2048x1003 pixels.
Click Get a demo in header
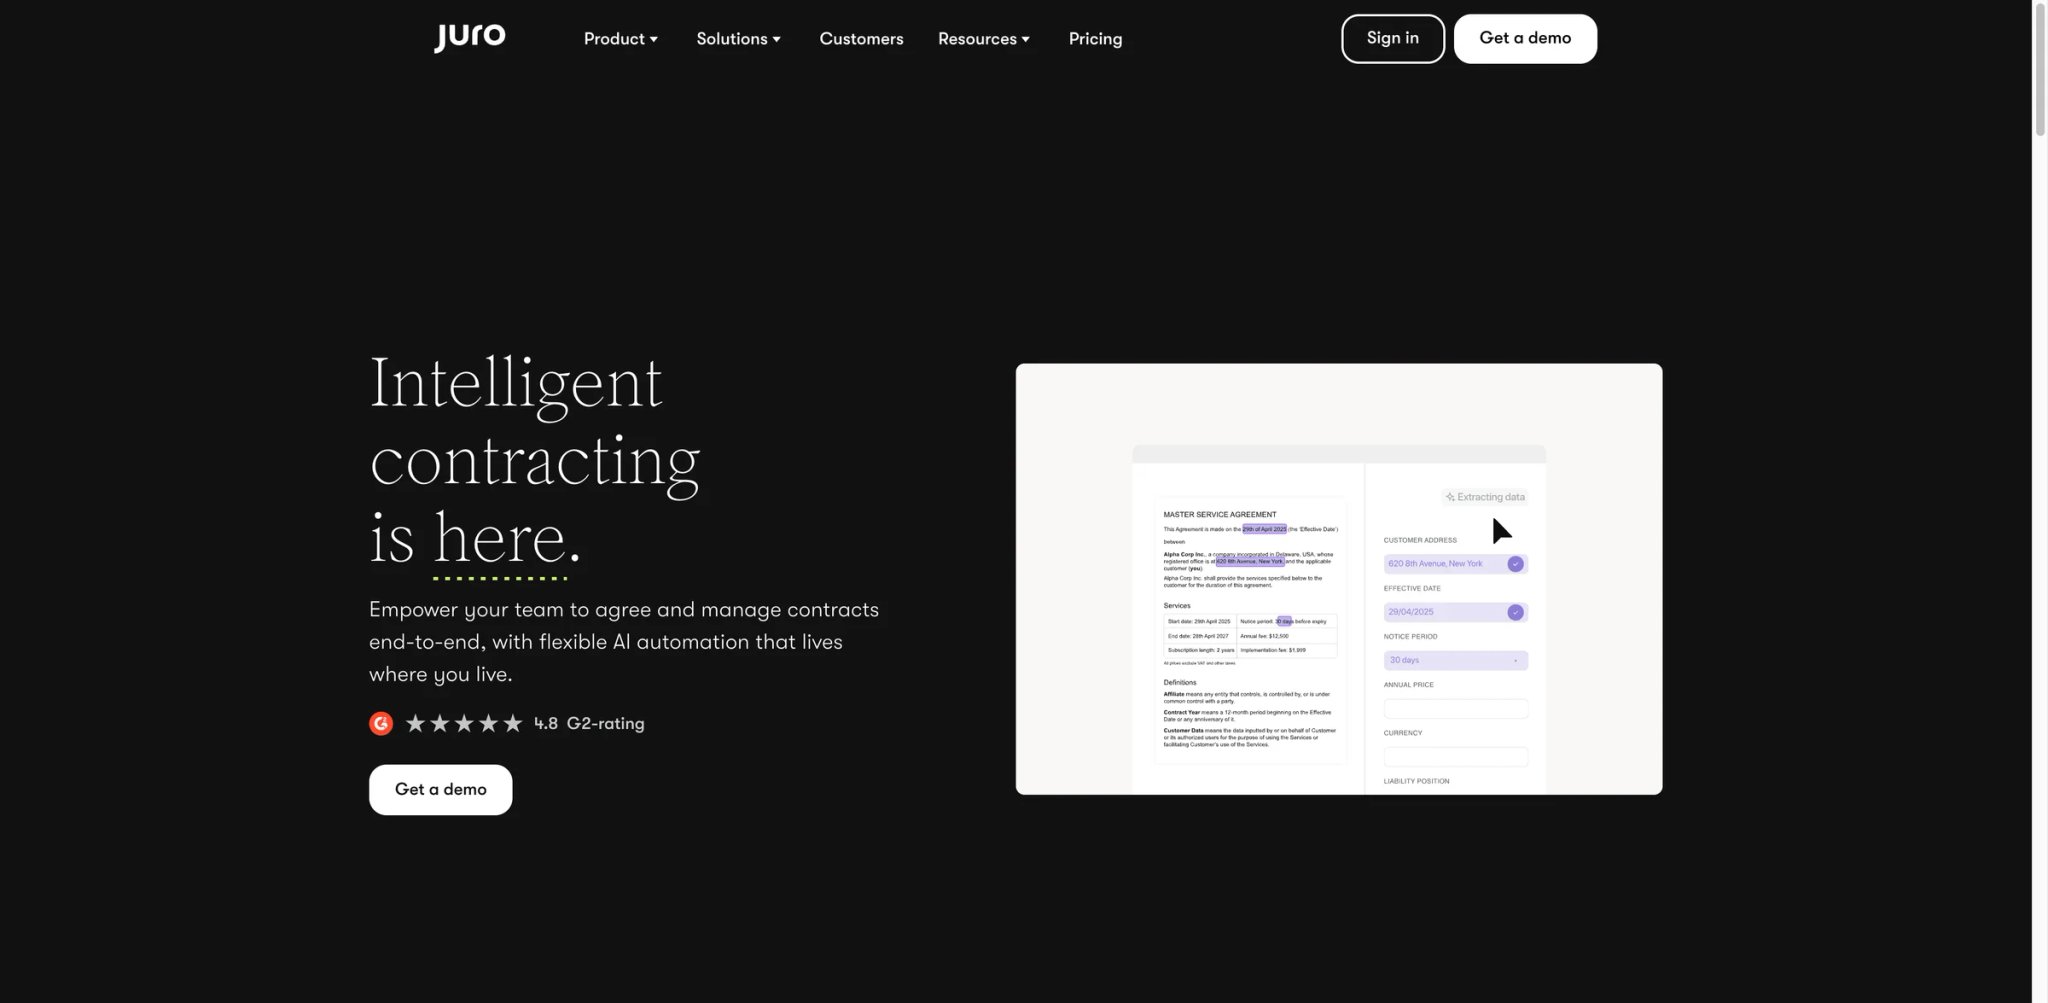[x=1525, y=38]
